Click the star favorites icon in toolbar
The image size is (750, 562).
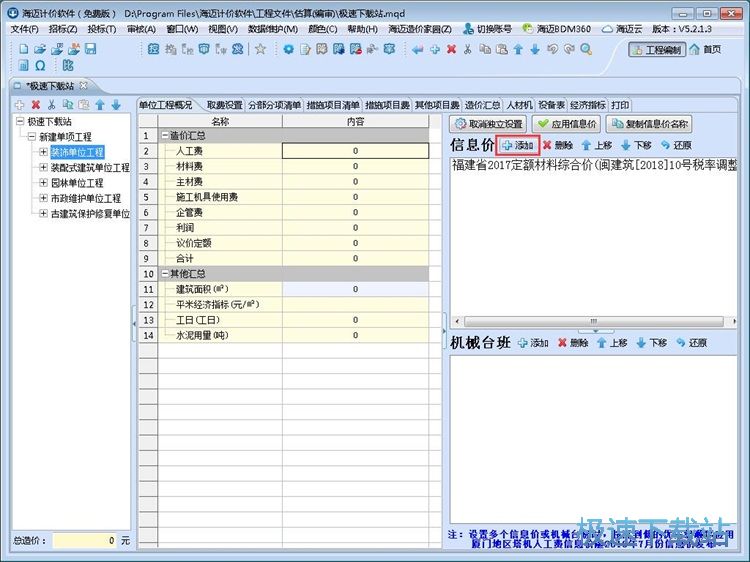pos(260,49)
